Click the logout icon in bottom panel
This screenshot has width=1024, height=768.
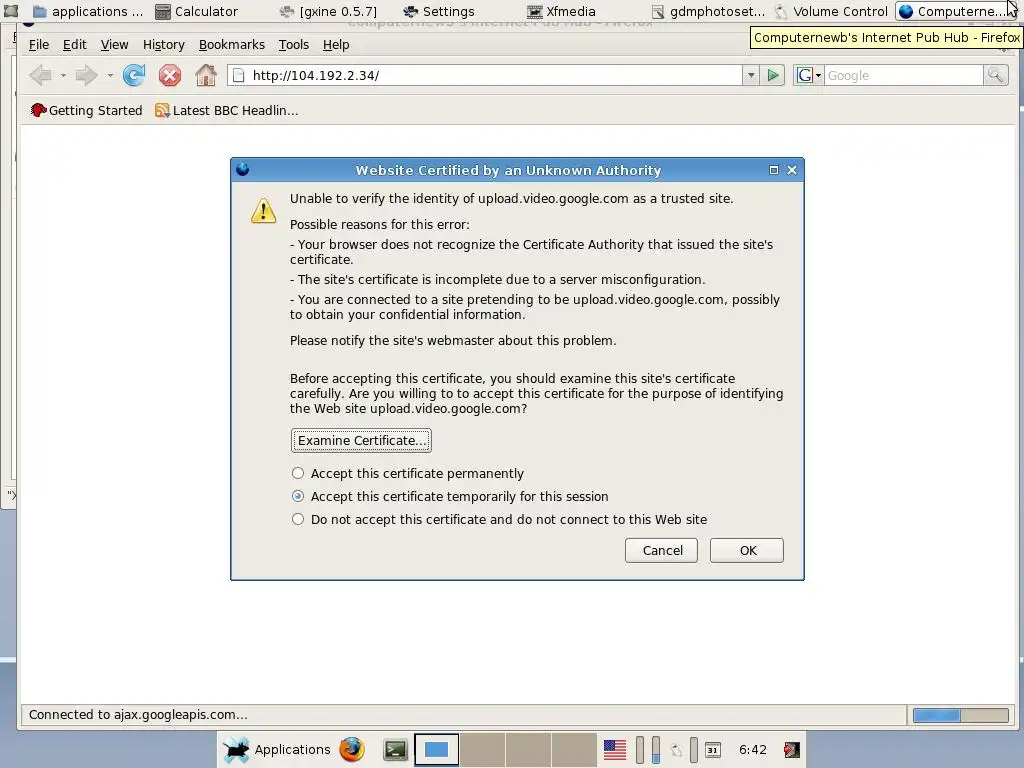point(792,750)
